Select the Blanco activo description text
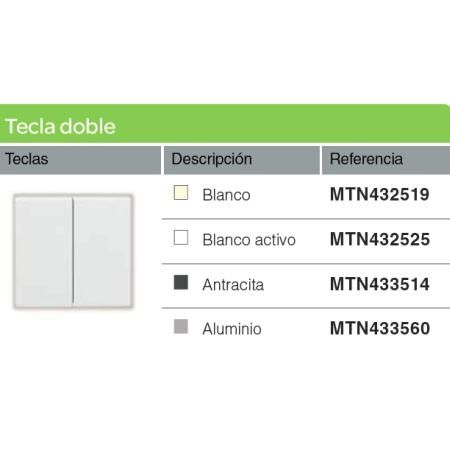 [249, 240]
